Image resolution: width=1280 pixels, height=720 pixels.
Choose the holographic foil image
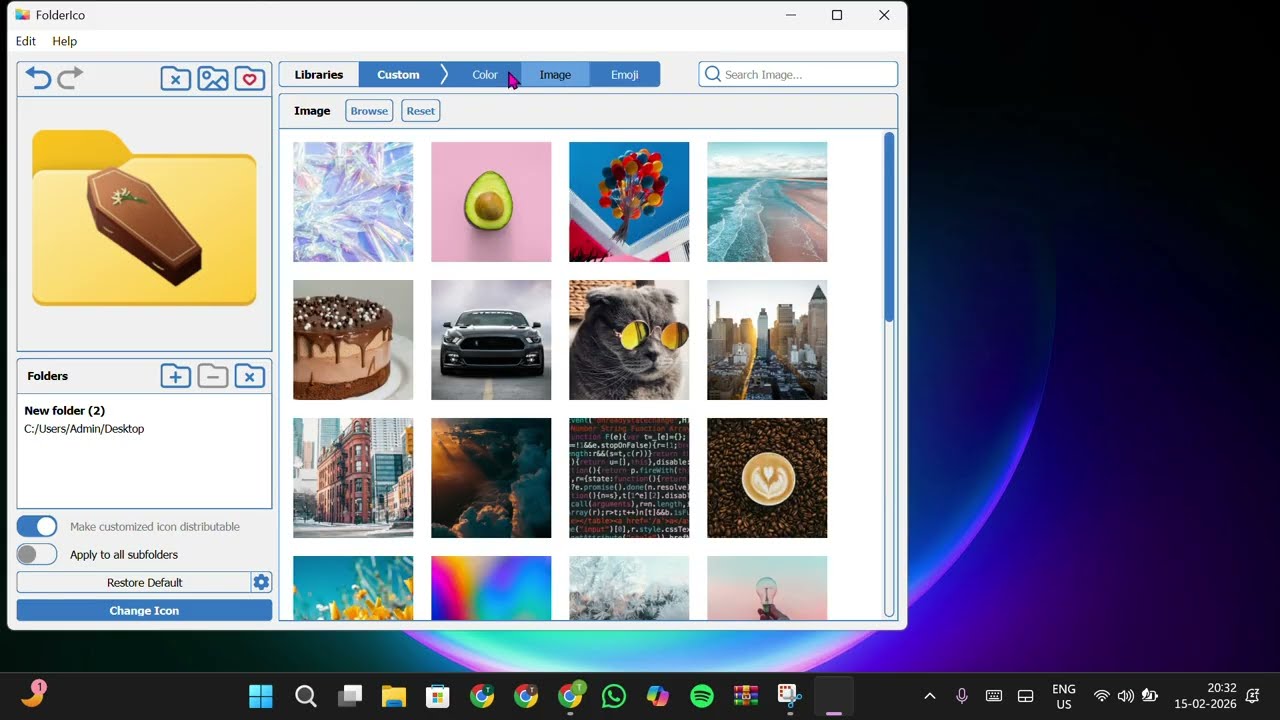(x=353, y=202)
